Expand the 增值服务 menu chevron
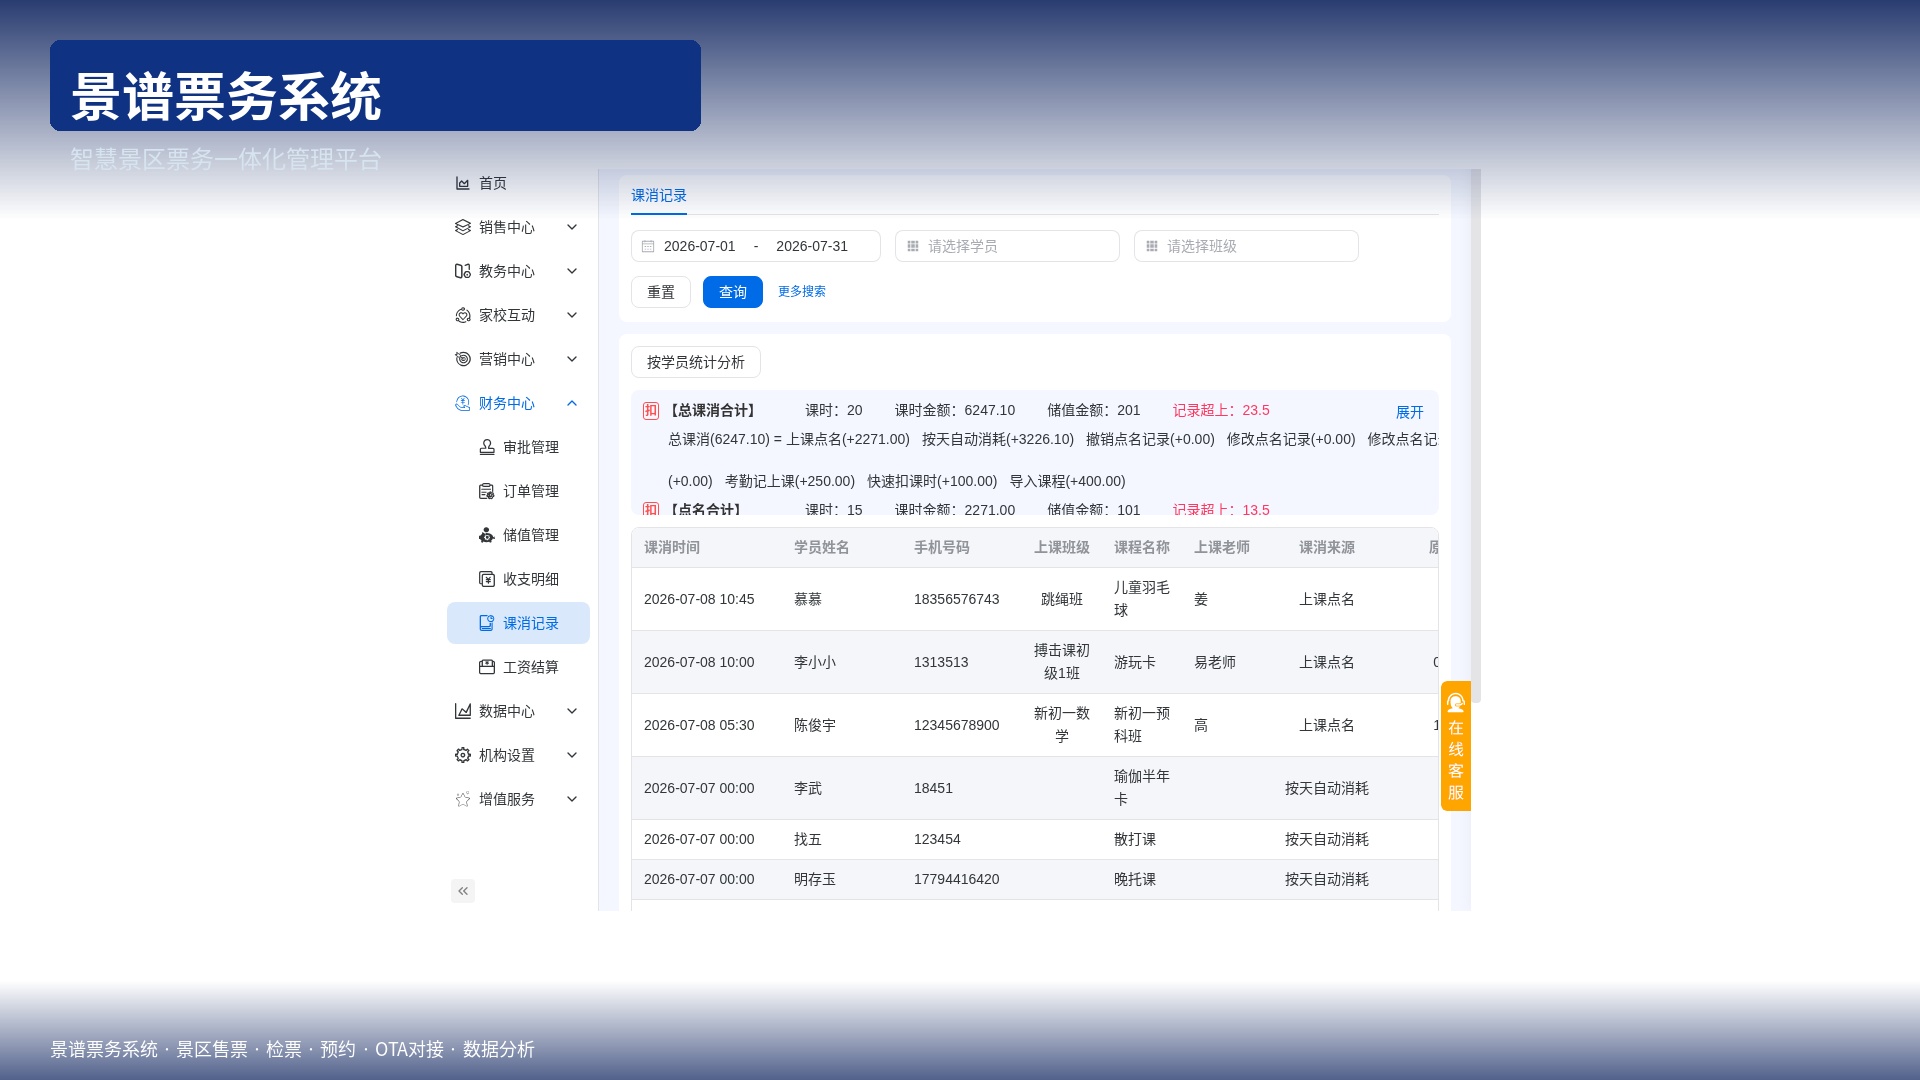This screenshot has width=1920, height=1080. (572, 799)
